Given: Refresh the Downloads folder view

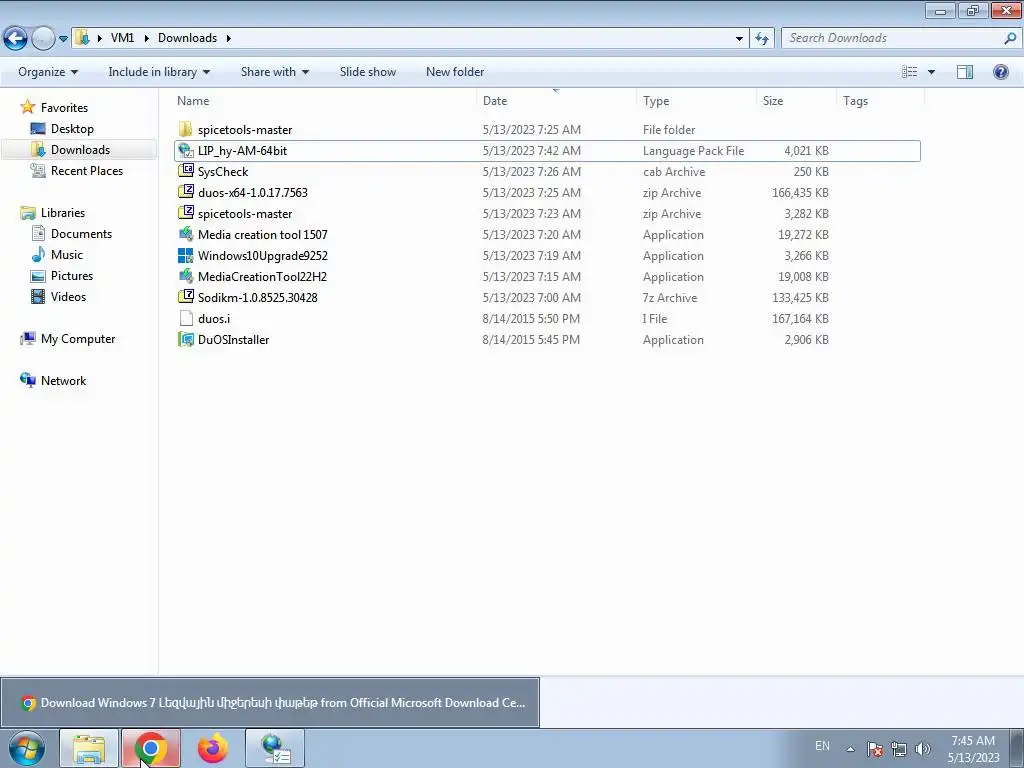Looking at the screenshot, I should [761, 39].
